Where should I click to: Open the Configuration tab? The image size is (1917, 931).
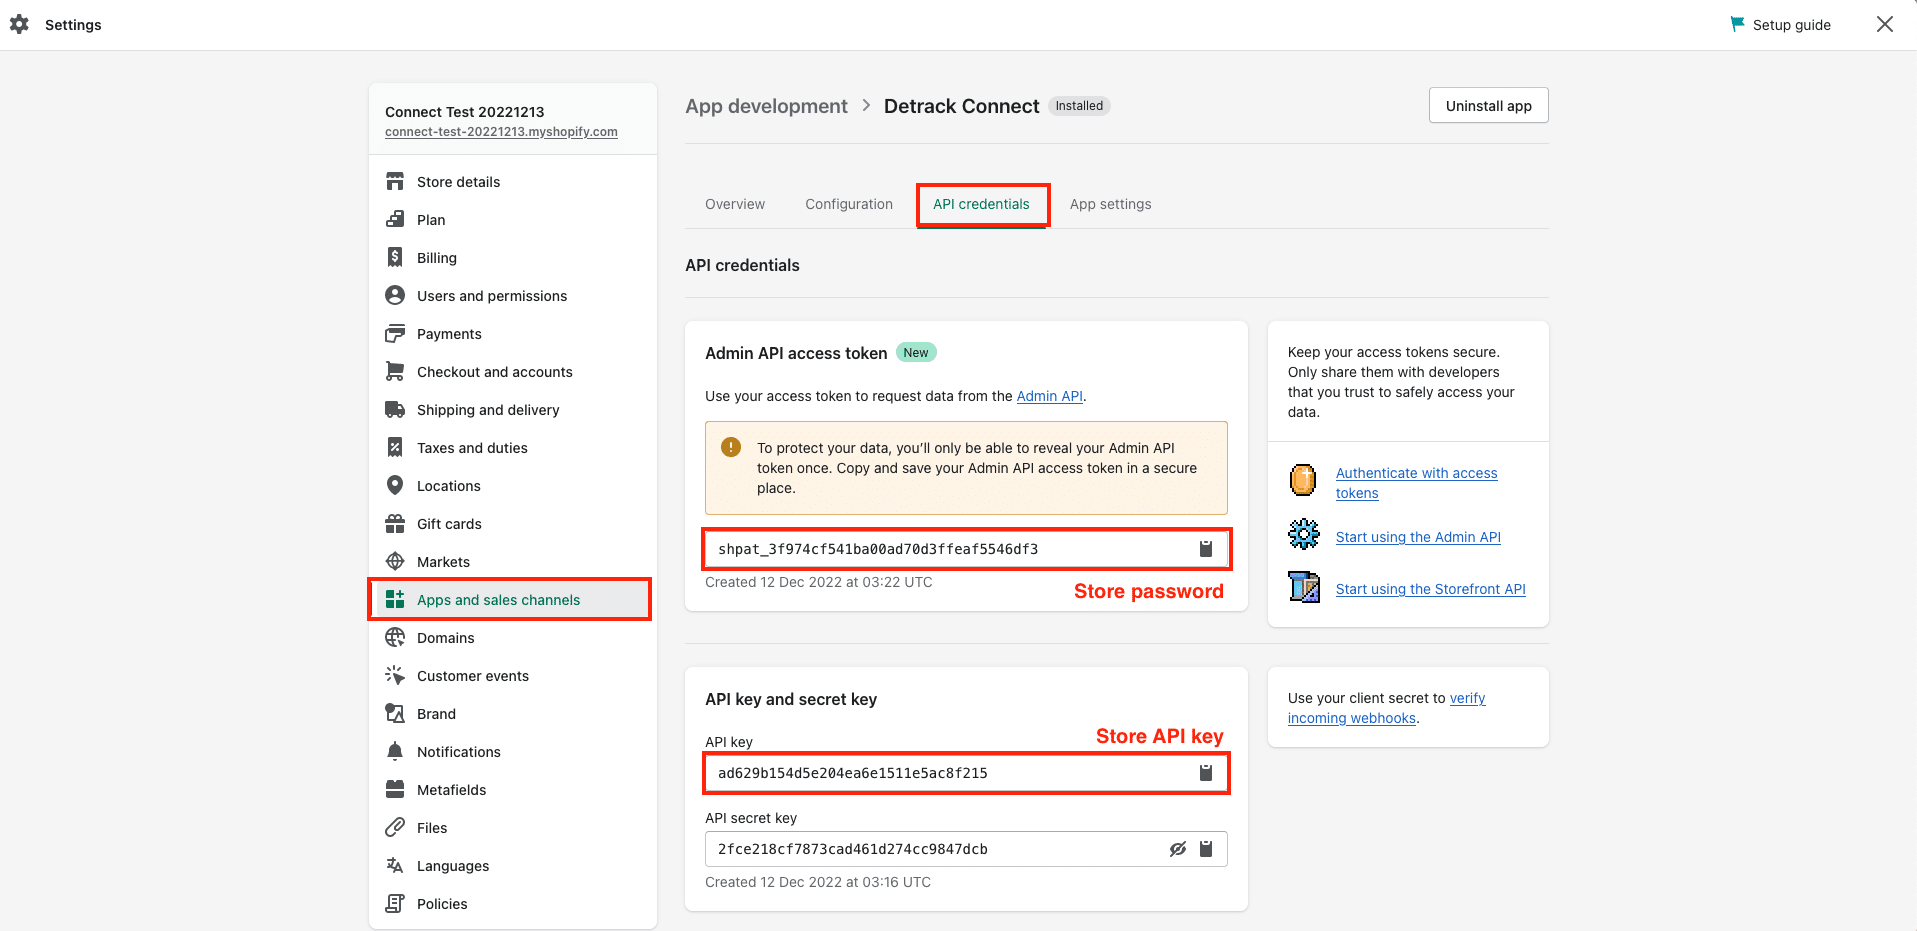click(849, 204)
